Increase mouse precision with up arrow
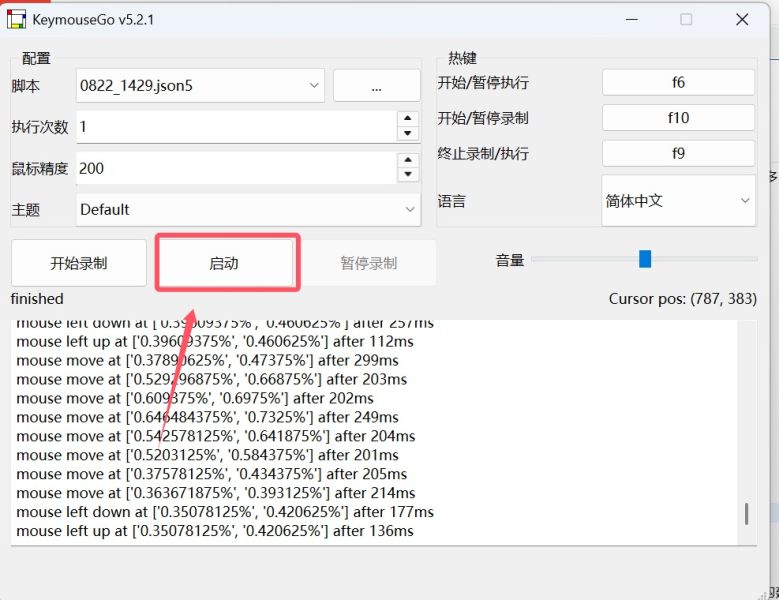Image resolution: width=779 pixels, height=600 pixels. [x=408, y=160]
